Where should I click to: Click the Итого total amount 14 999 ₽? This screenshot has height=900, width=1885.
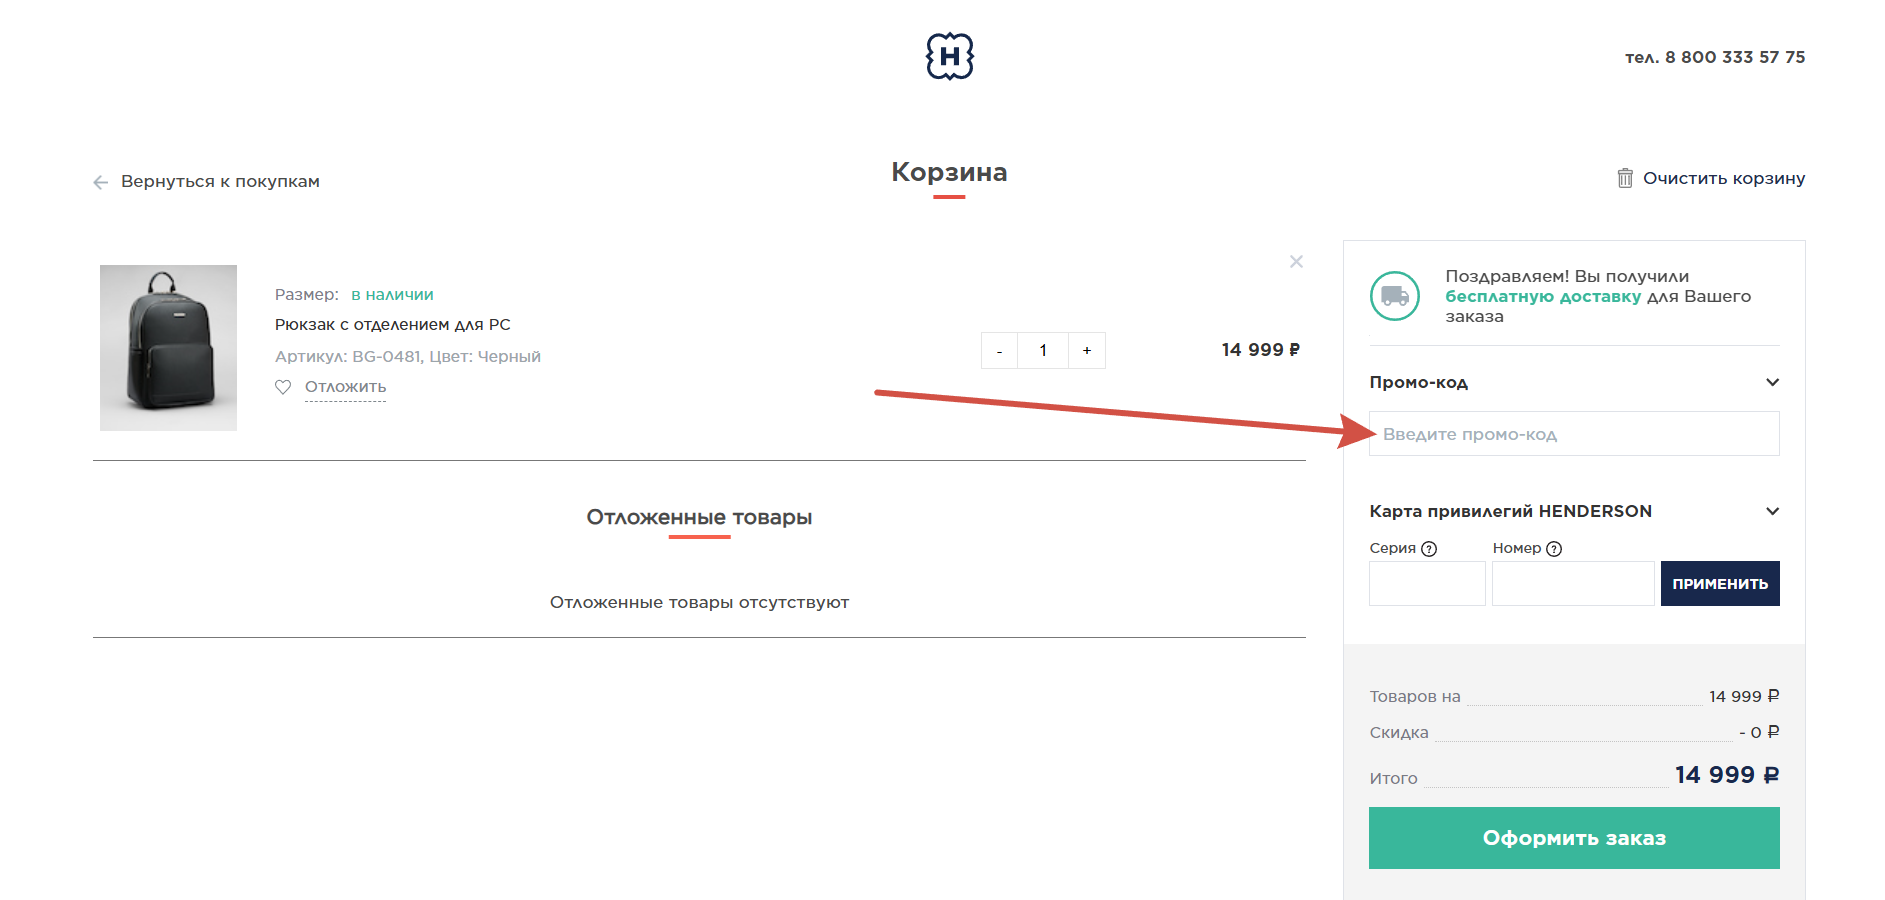click(x=1727, y=775)
